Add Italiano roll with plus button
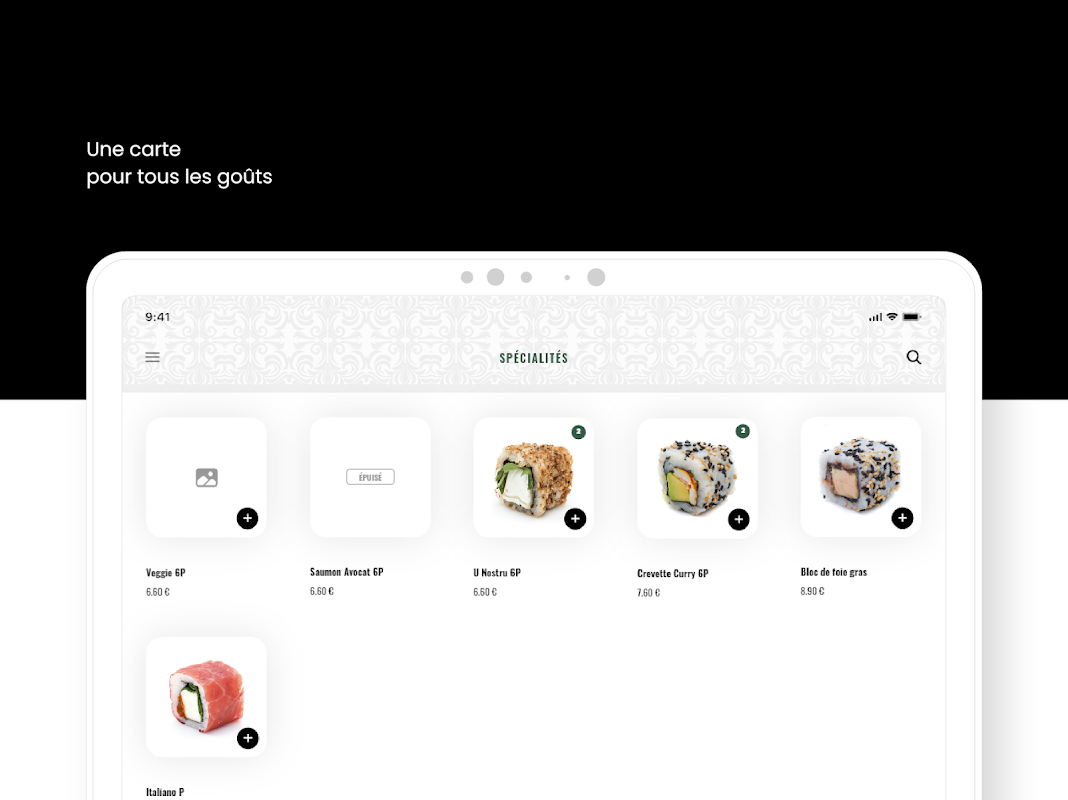The height and width of the screenshot is (800, 1068). tap(247, 738)
